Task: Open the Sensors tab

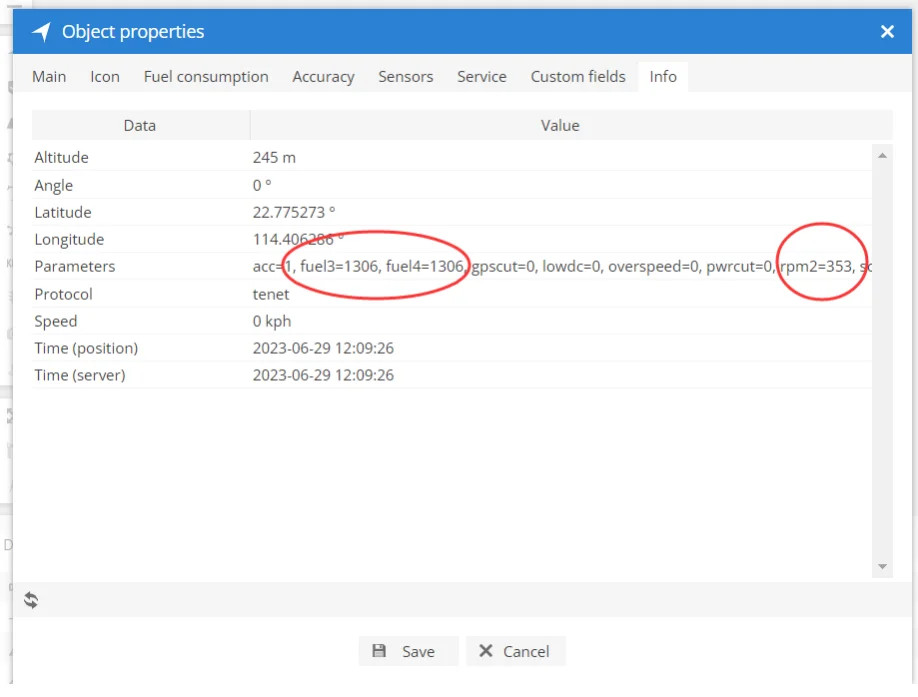Action: point(406,77)
